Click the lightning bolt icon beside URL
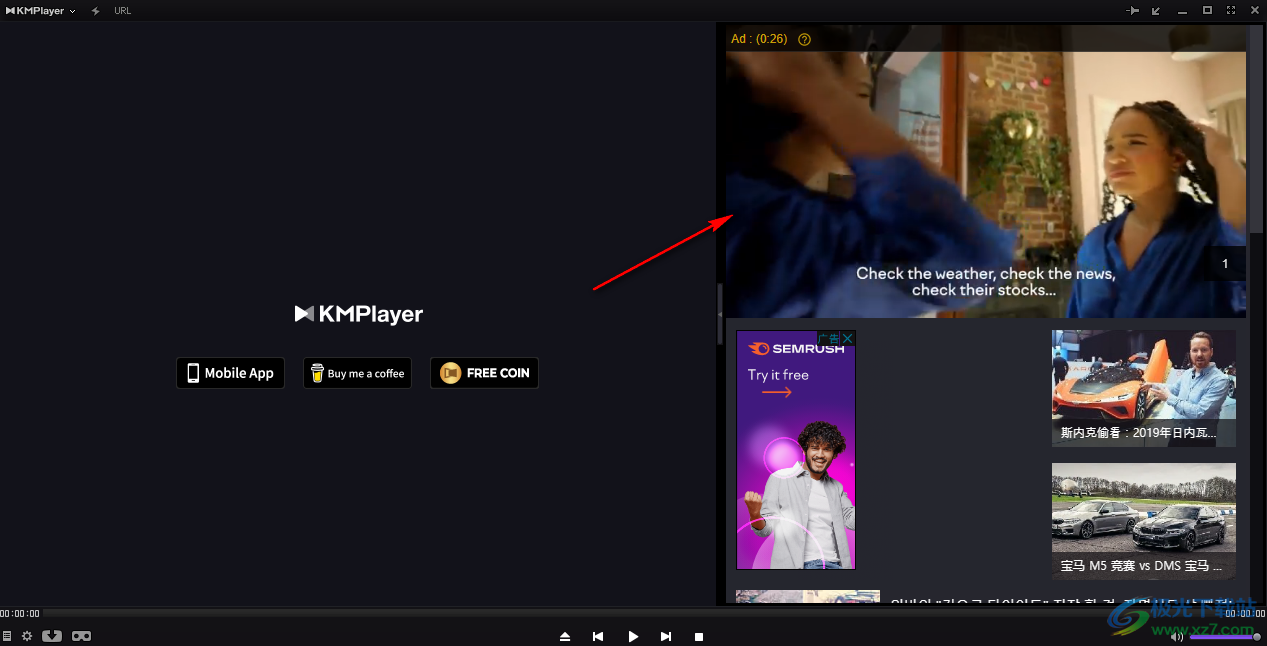1267x646 pixels. 96,10
